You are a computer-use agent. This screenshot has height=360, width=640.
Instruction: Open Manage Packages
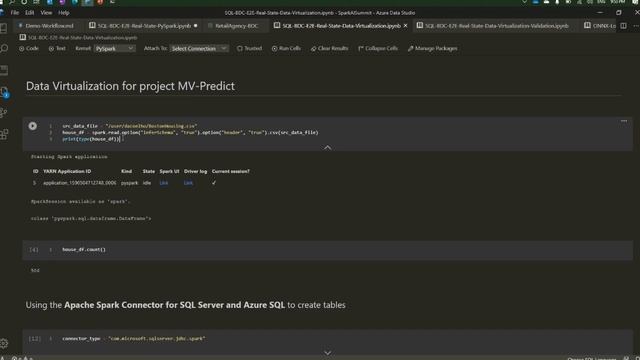click(x=432, y=48)
